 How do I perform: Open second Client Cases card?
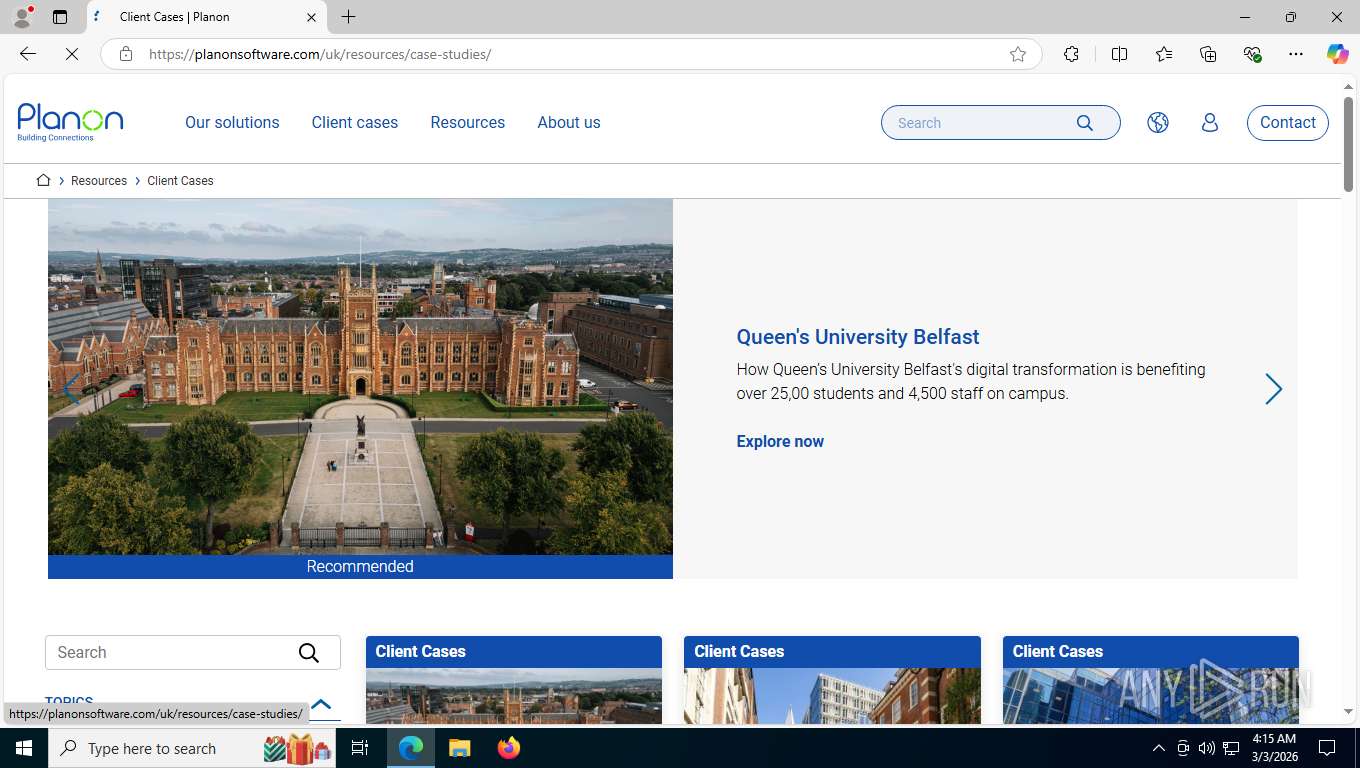(x=832, y=680)
